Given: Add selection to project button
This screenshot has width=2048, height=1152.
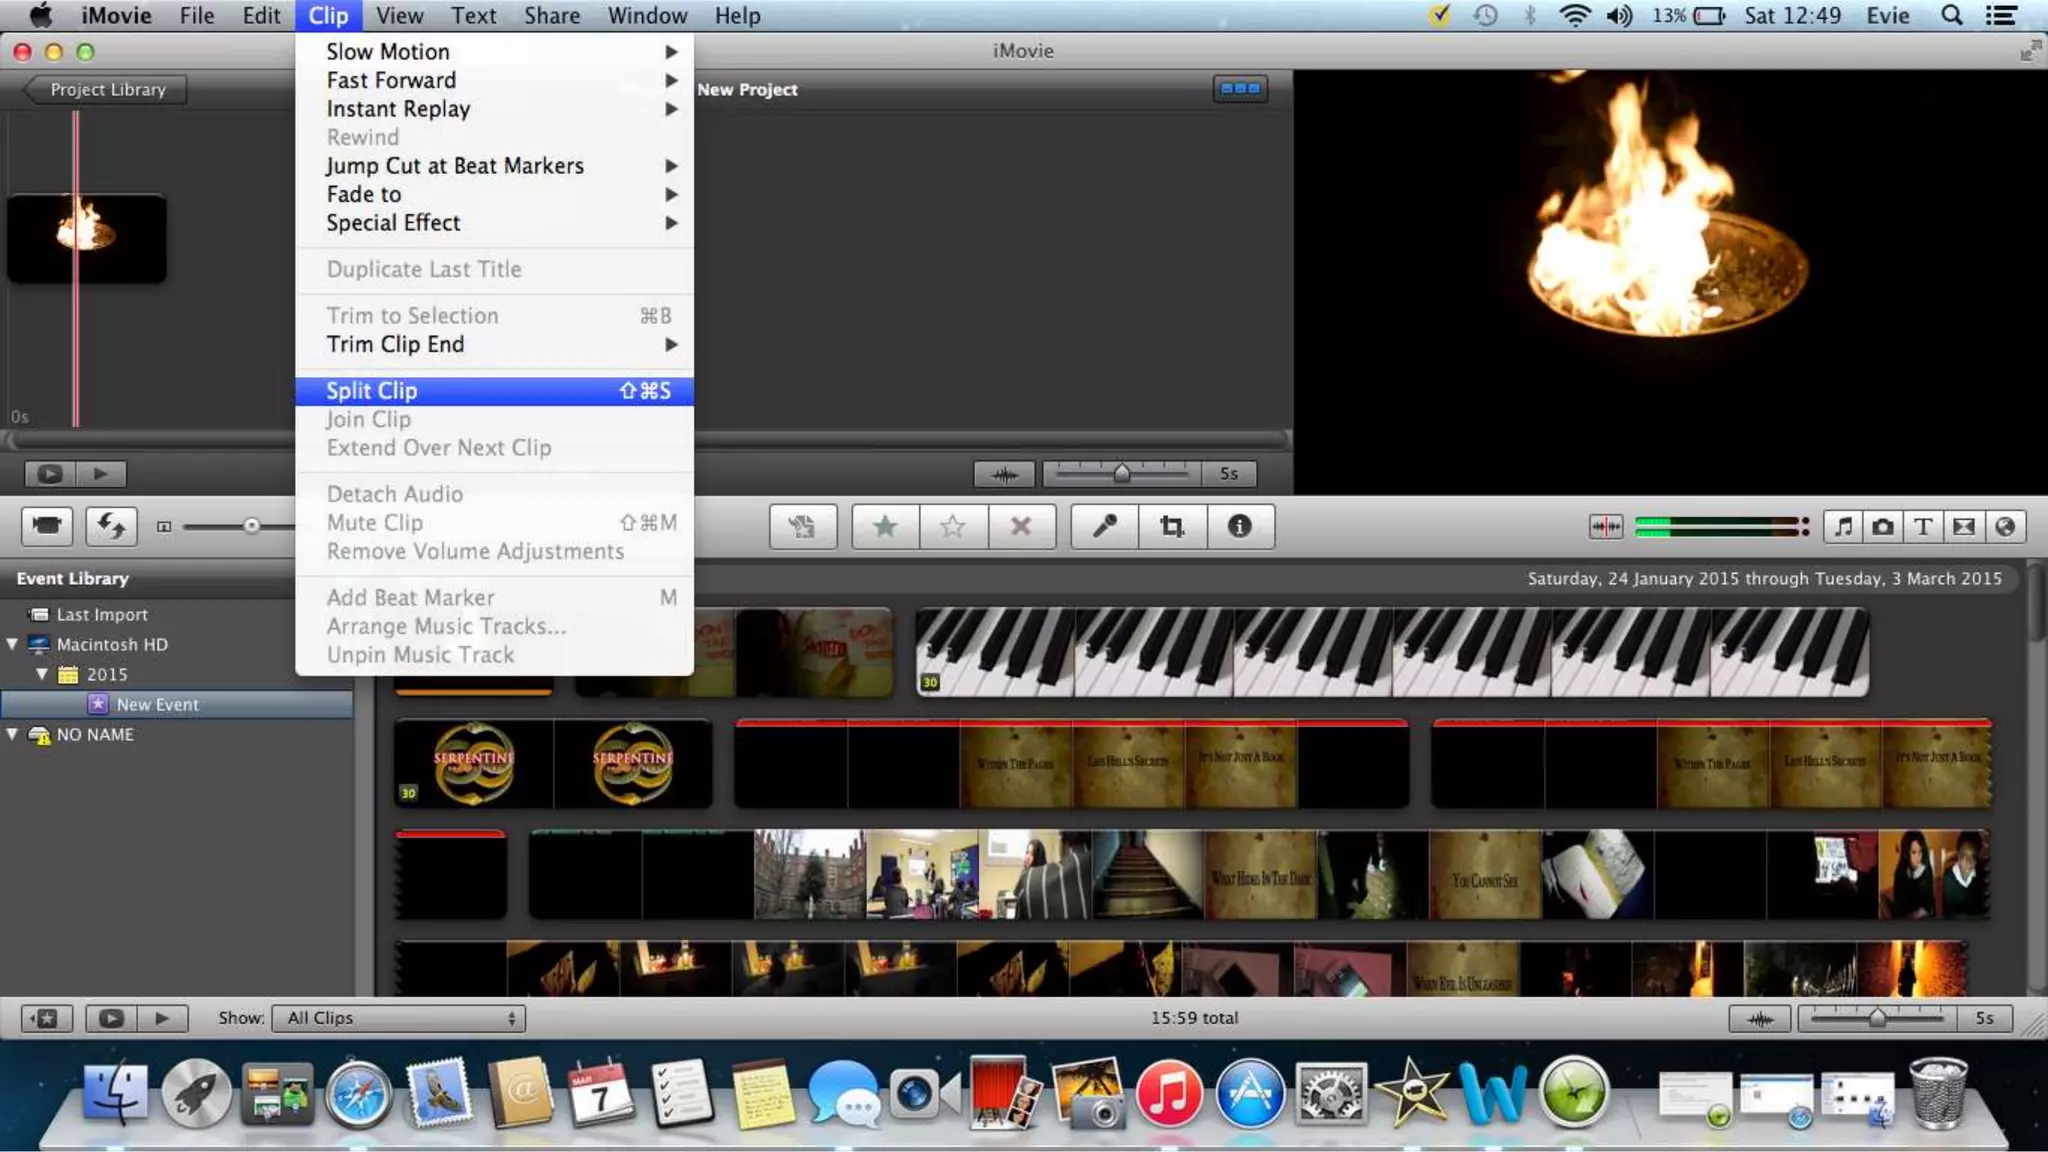Looking at the screenshot, I should (x=802, y=526).
